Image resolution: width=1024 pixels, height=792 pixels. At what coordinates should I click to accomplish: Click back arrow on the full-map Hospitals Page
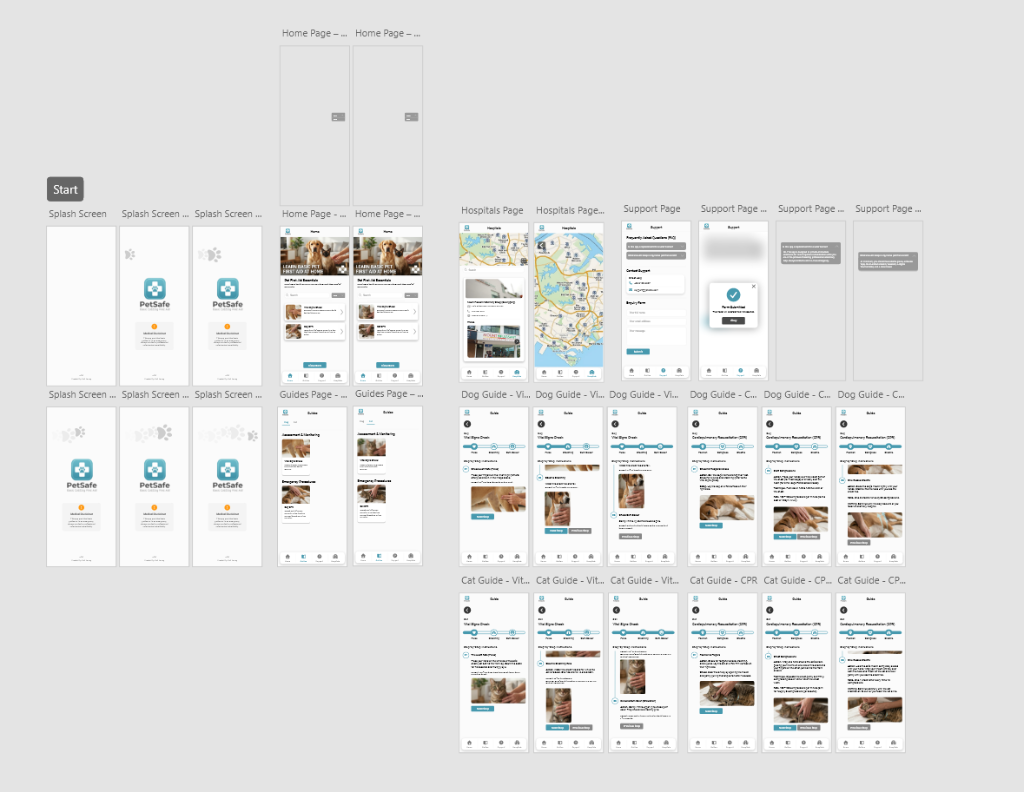pyautogui.click(x=541, y=246)
